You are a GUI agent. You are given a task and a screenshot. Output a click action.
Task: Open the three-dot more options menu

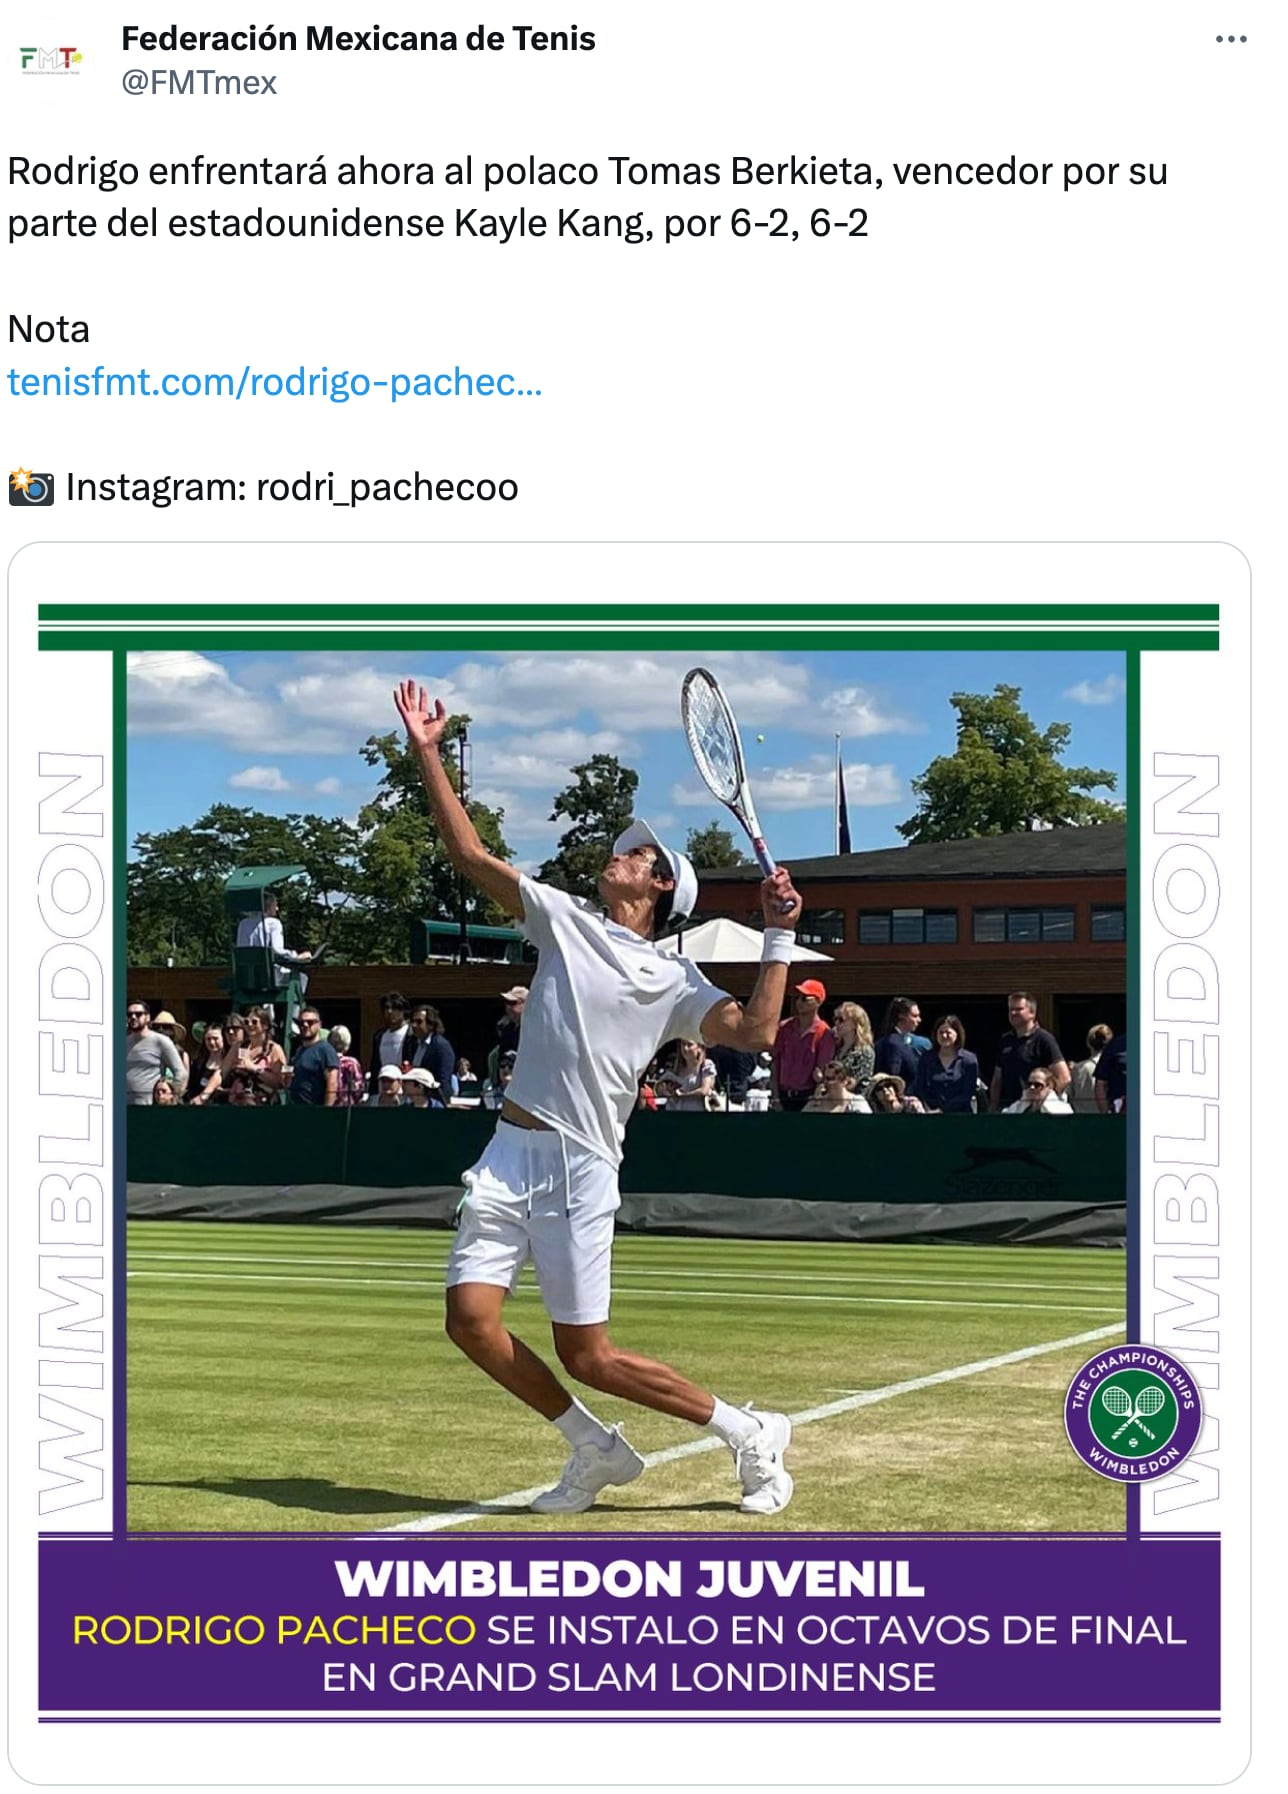point(1231,39)
